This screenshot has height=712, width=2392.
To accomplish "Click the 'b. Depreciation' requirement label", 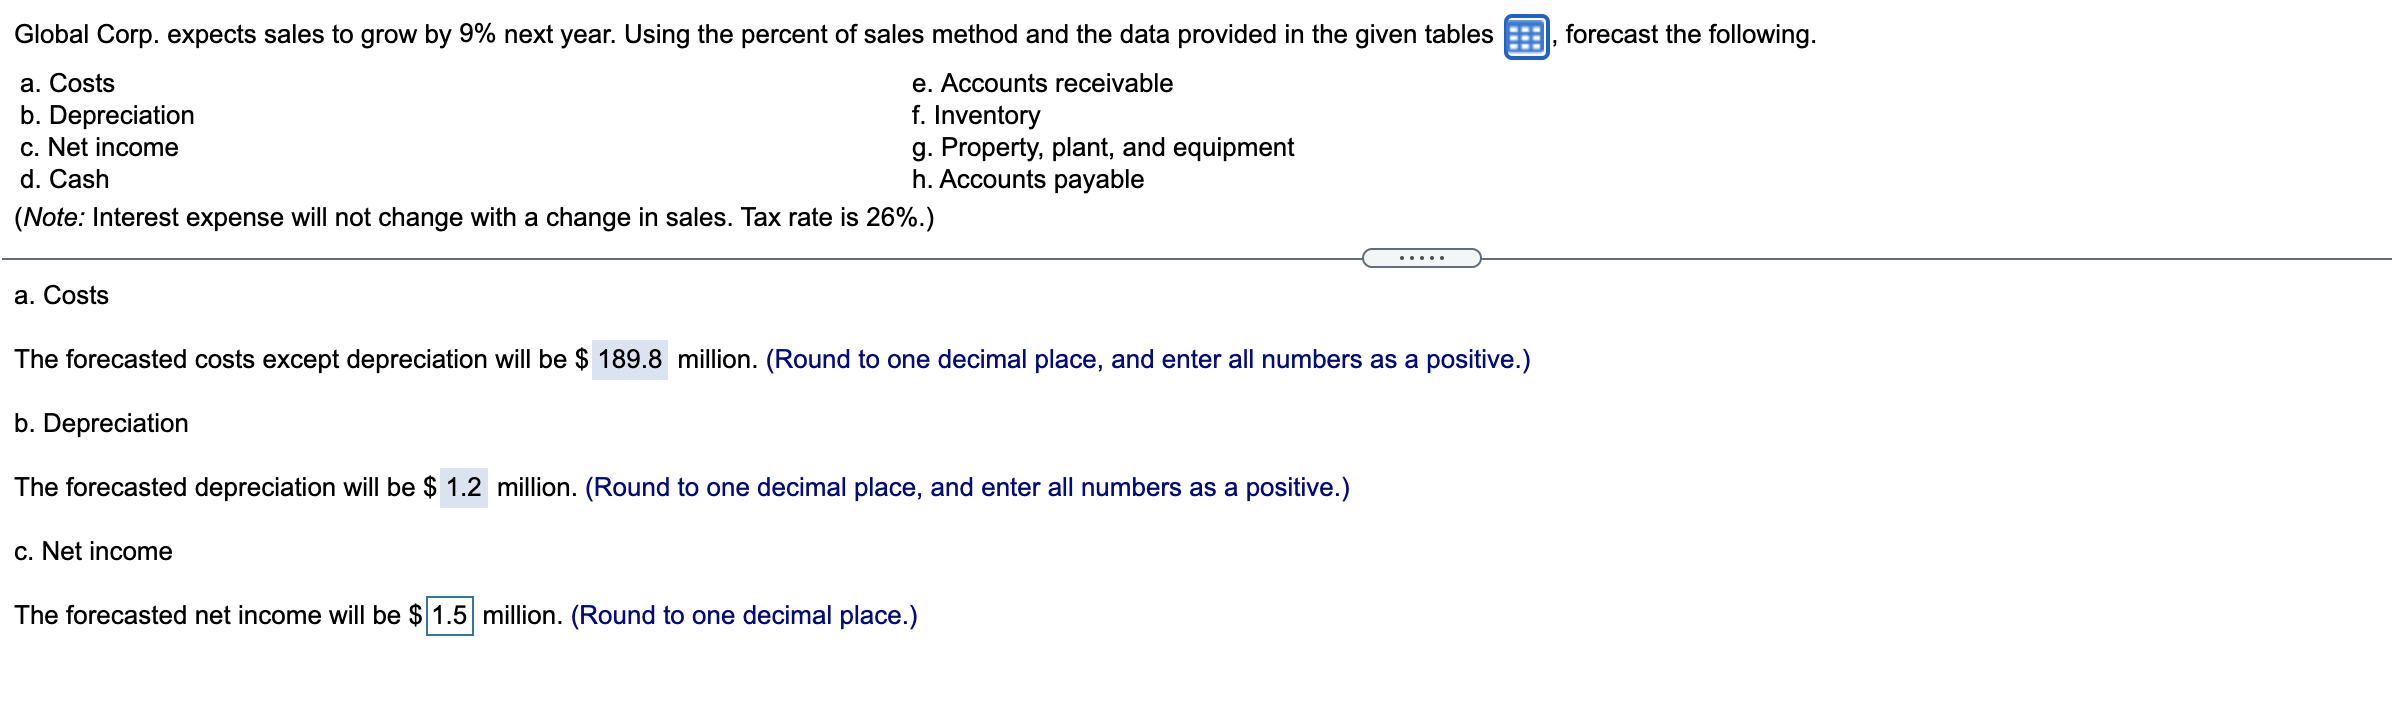I will [105, 115].
